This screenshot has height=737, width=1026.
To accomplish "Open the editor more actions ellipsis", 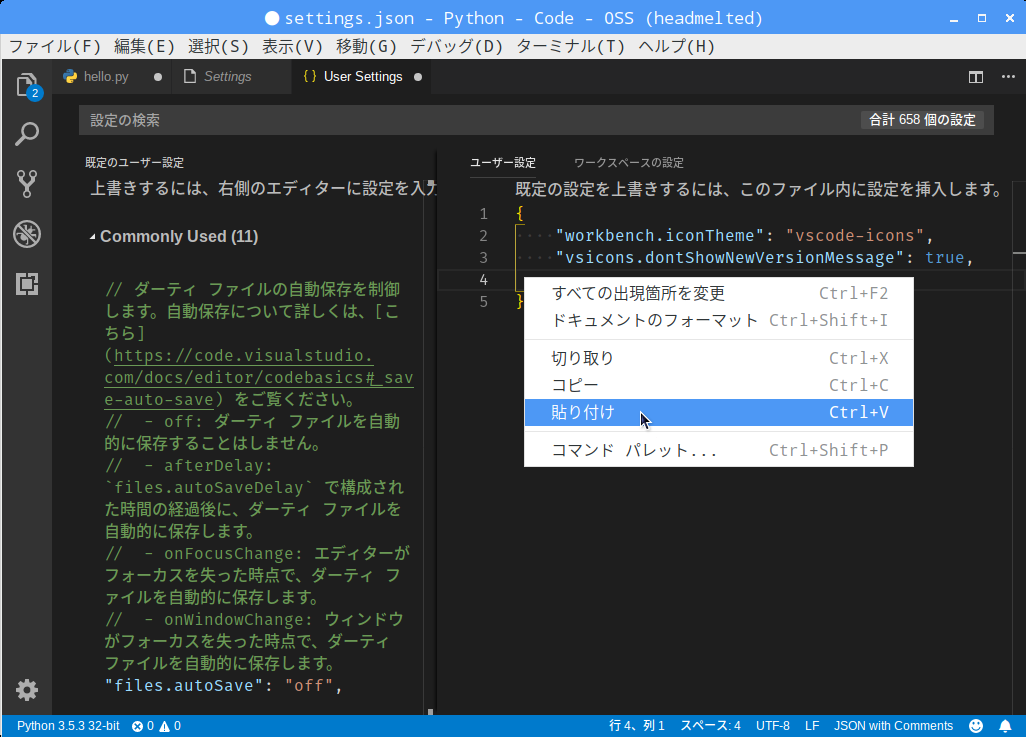I will pyautogui.click(x=1008, y=77).
